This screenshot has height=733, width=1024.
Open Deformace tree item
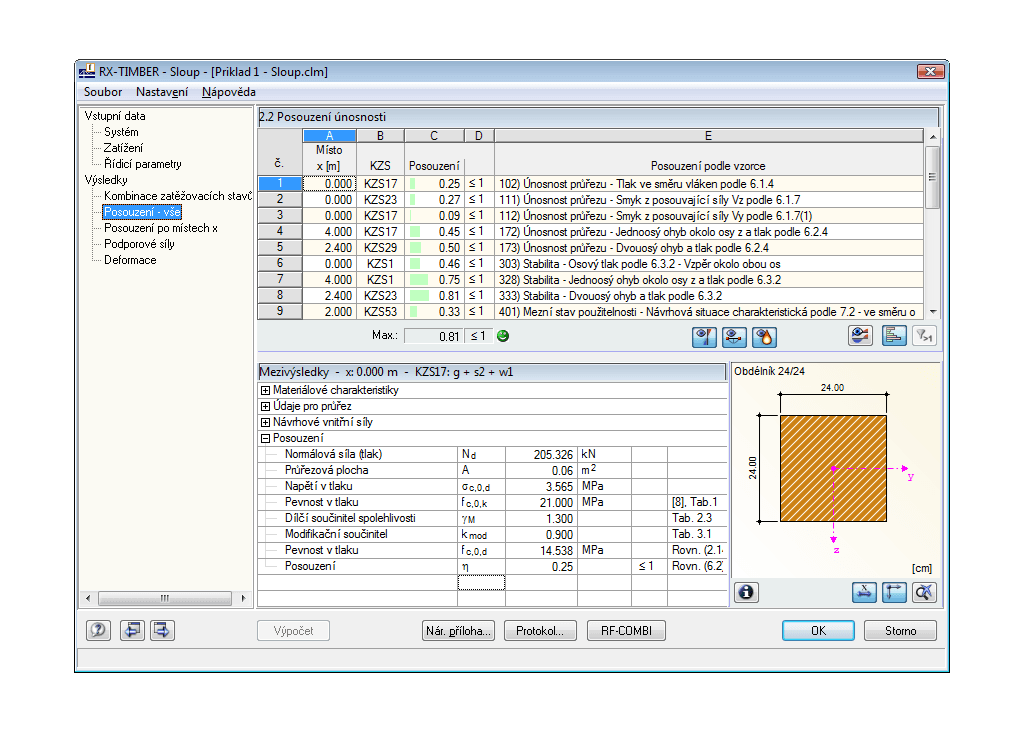[130, 260]
